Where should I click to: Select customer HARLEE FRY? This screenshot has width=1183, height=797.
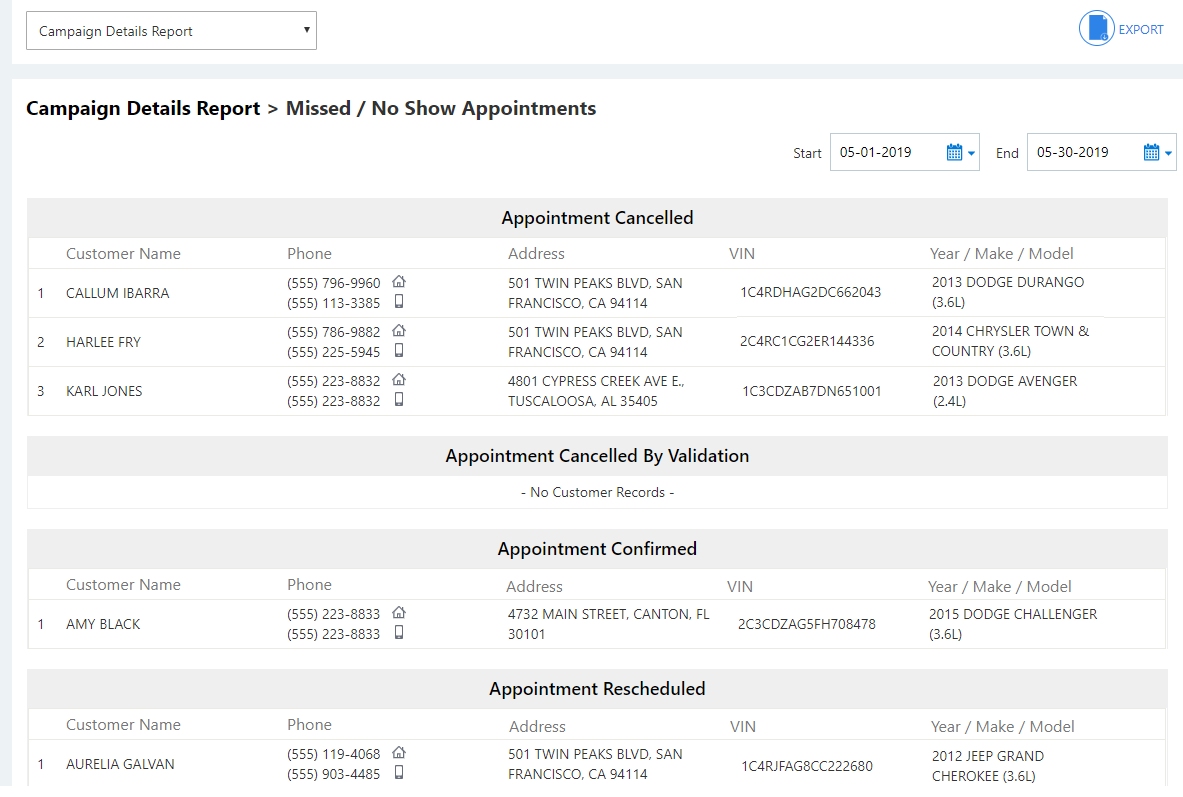tap(103, 342)
